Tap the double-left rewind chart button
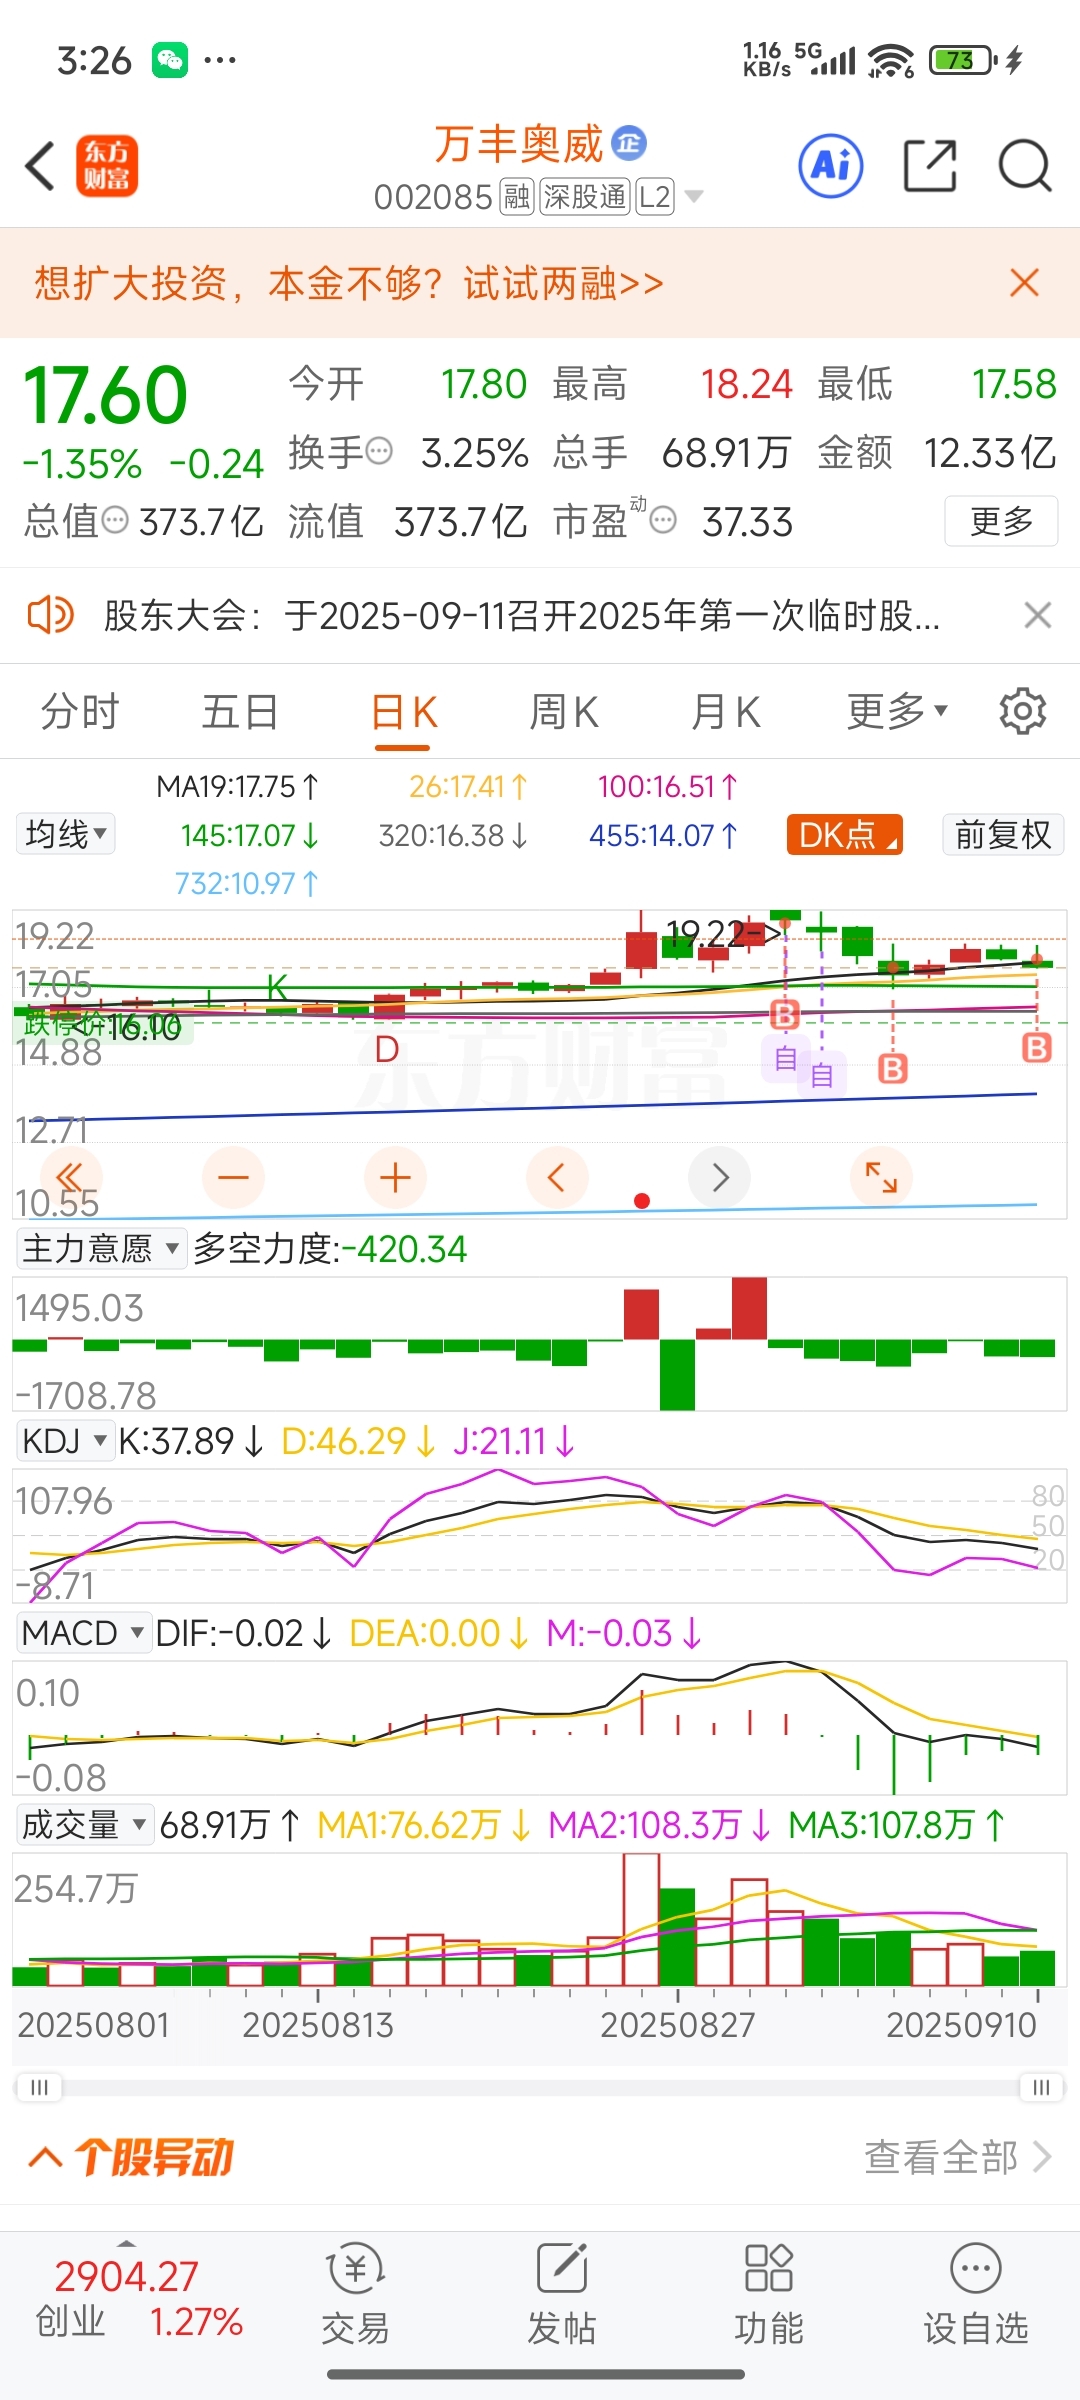This screenshot has height=2400, width=1080. [70, 1177]
